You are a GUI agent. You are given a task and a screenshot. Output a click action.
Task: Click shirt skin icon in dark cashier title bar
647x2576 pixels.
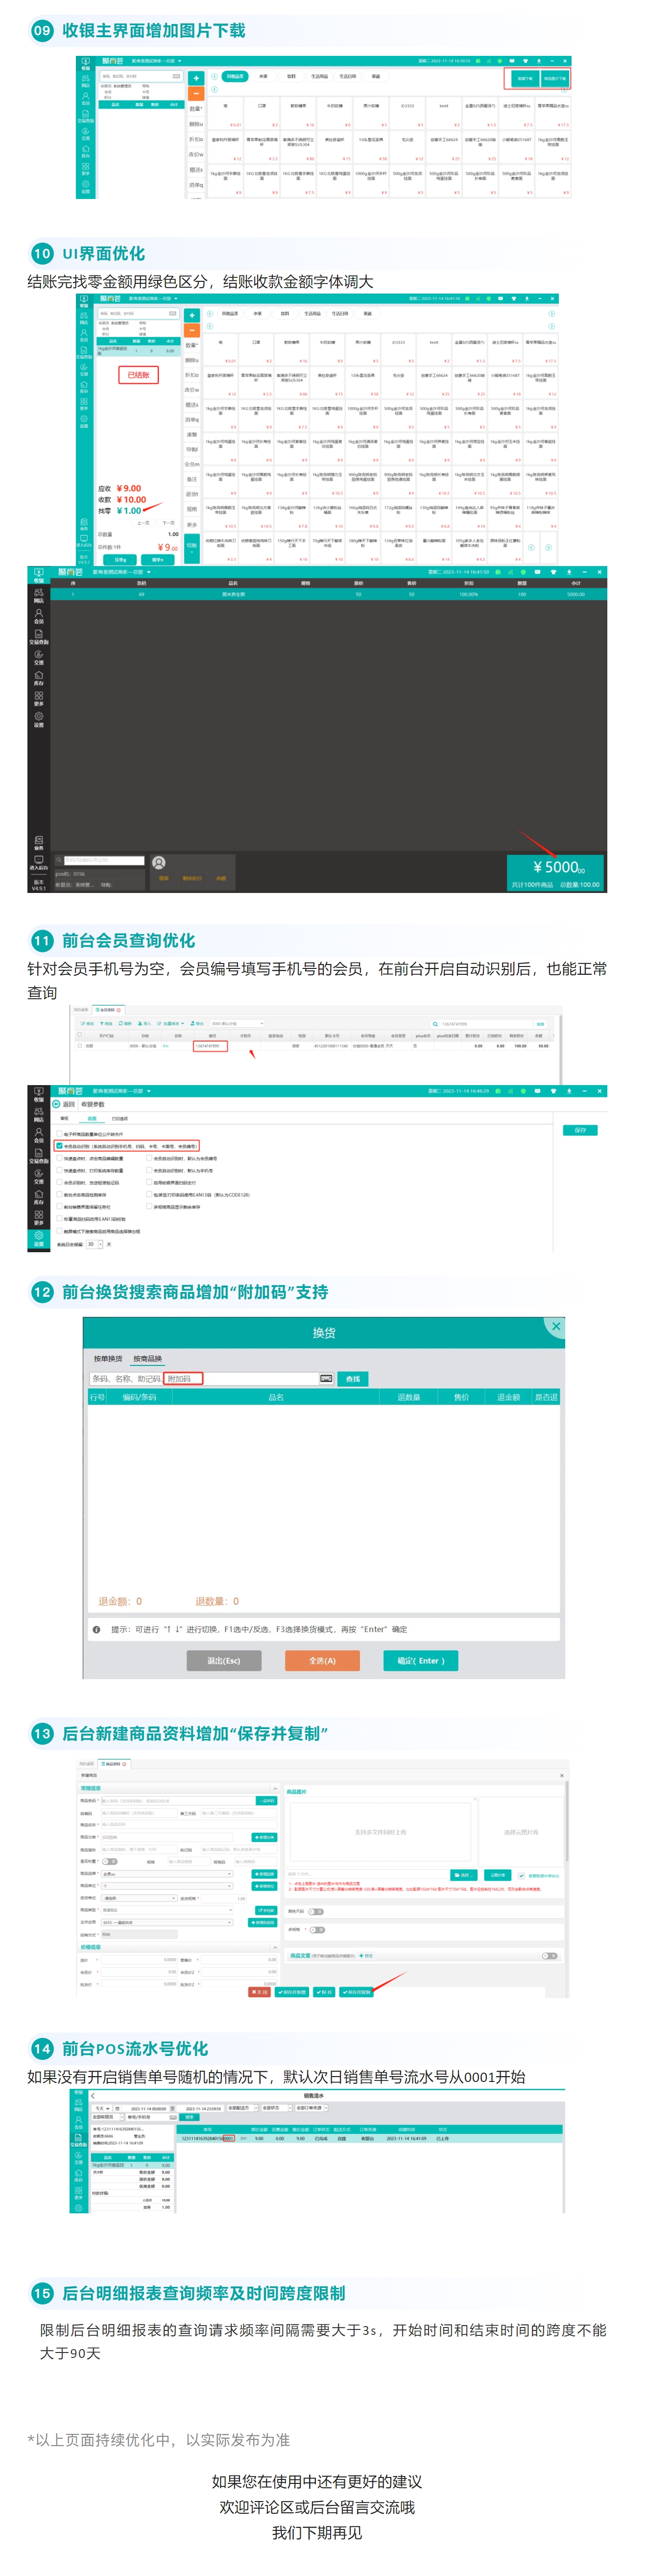[553, 572]
